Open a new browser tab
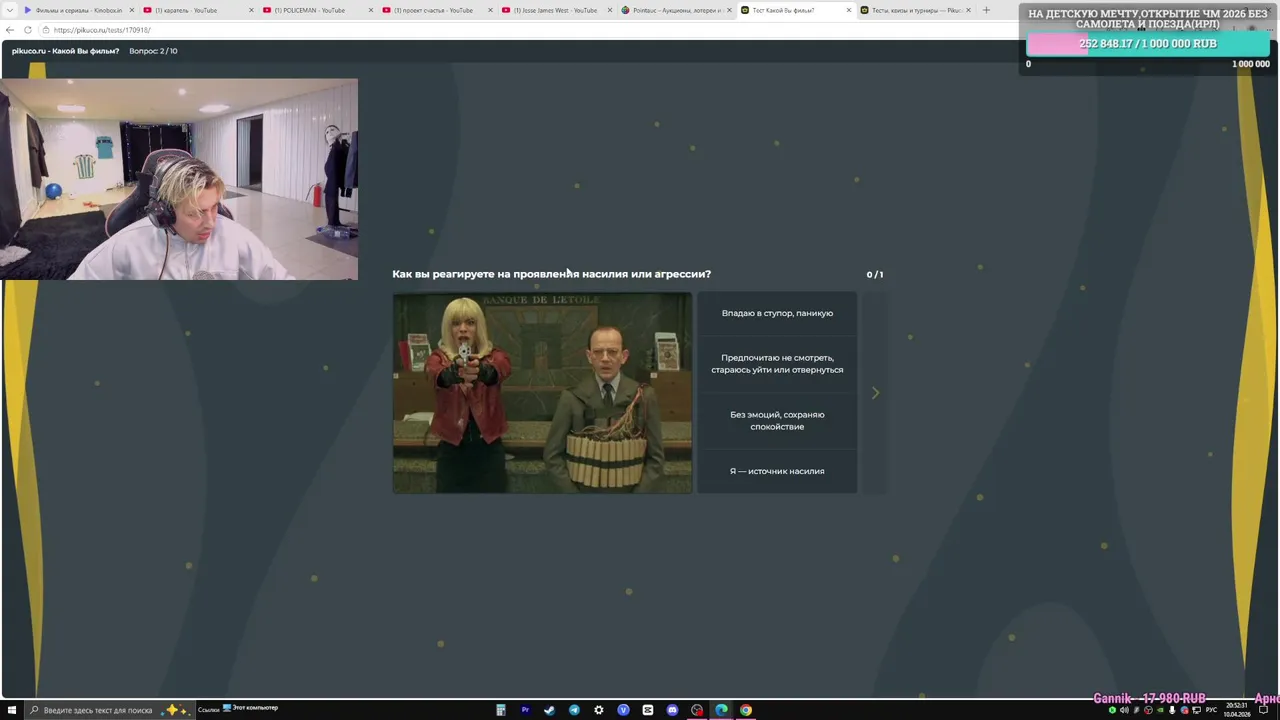1280x720 pixels. [x=986, y=10]
